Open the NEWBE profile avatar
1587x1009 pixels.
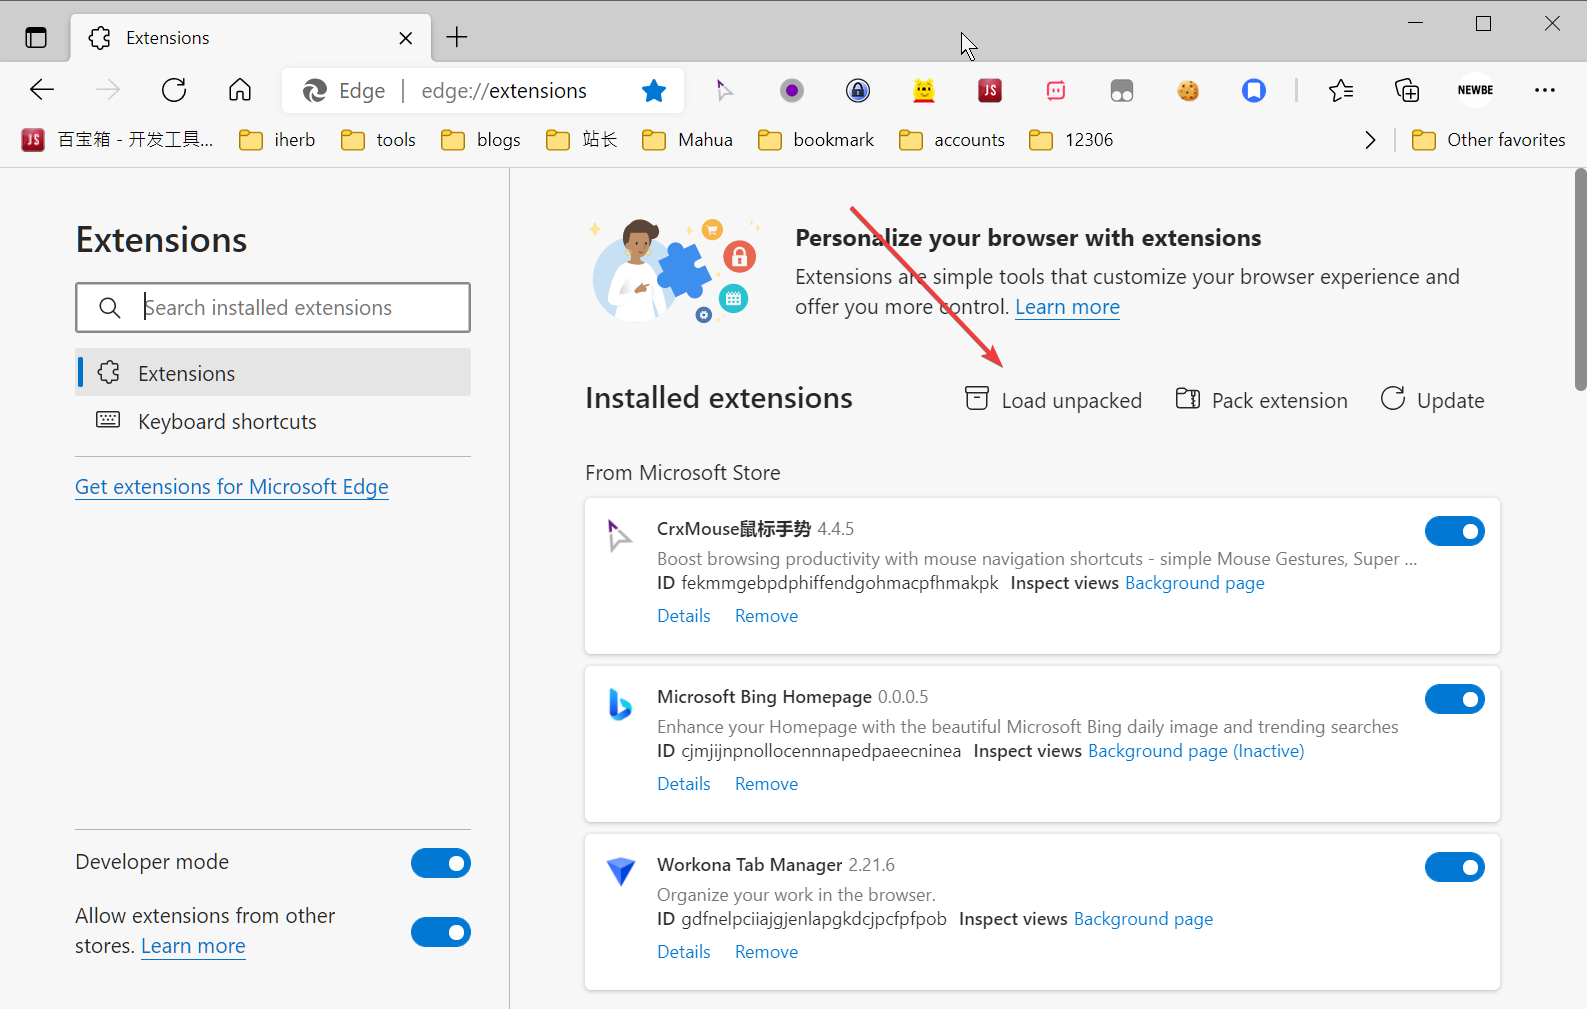[1475, 90]
